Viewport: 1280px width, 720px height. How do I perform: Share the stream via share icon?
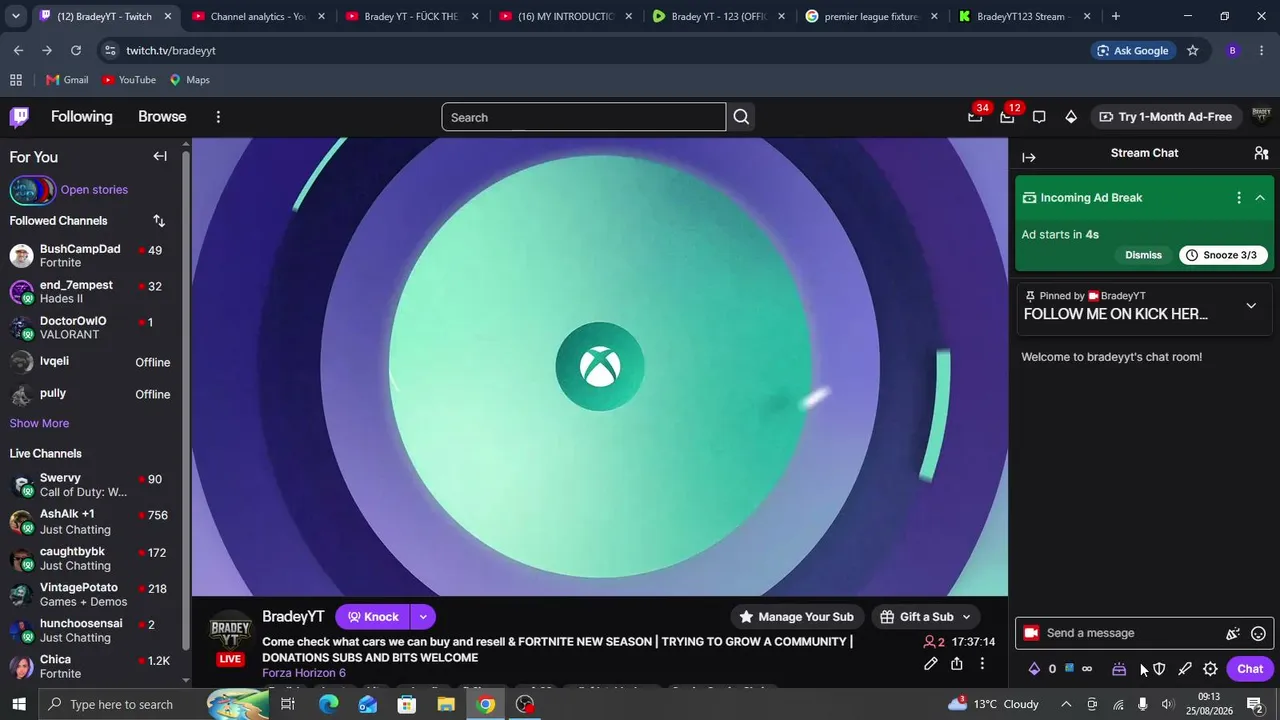click(957, 664)
